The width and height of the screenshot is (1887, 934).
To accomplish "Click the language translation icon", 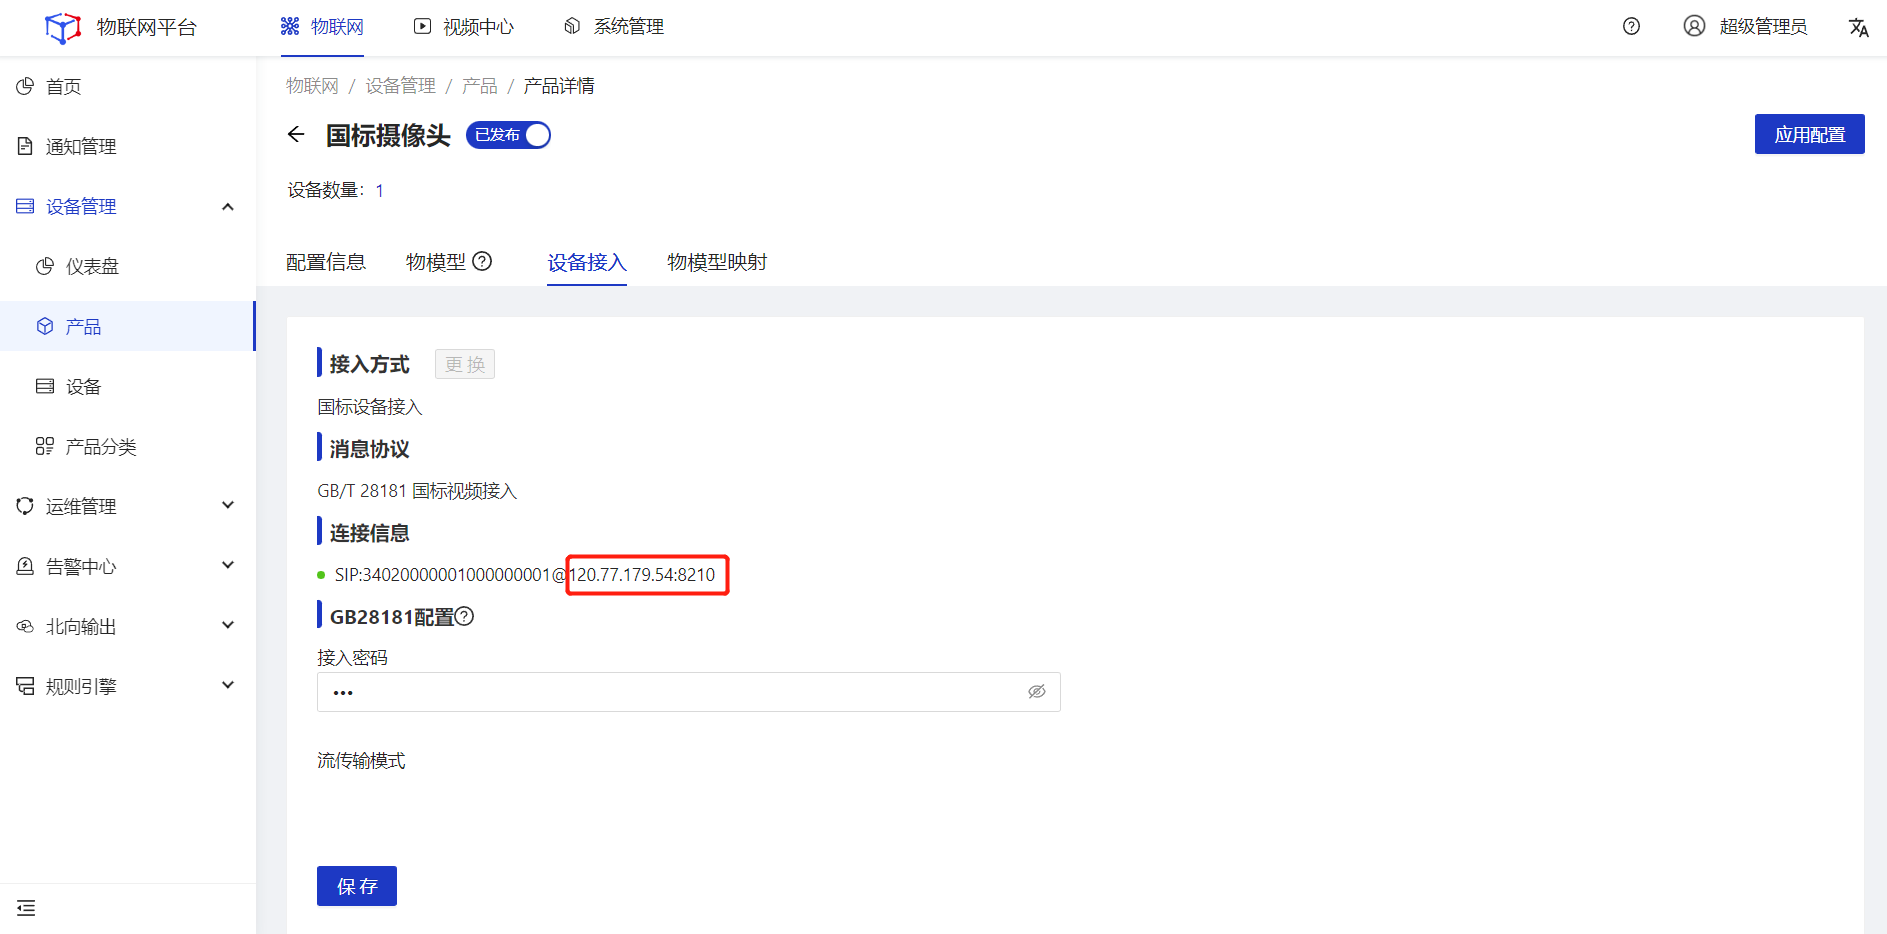I will tap(1858, 27).
